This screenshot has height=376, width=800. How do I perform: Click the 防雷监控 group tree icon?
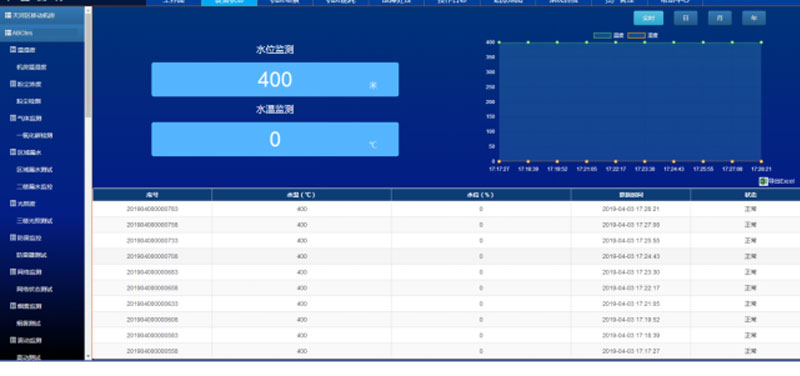point(13,237)
